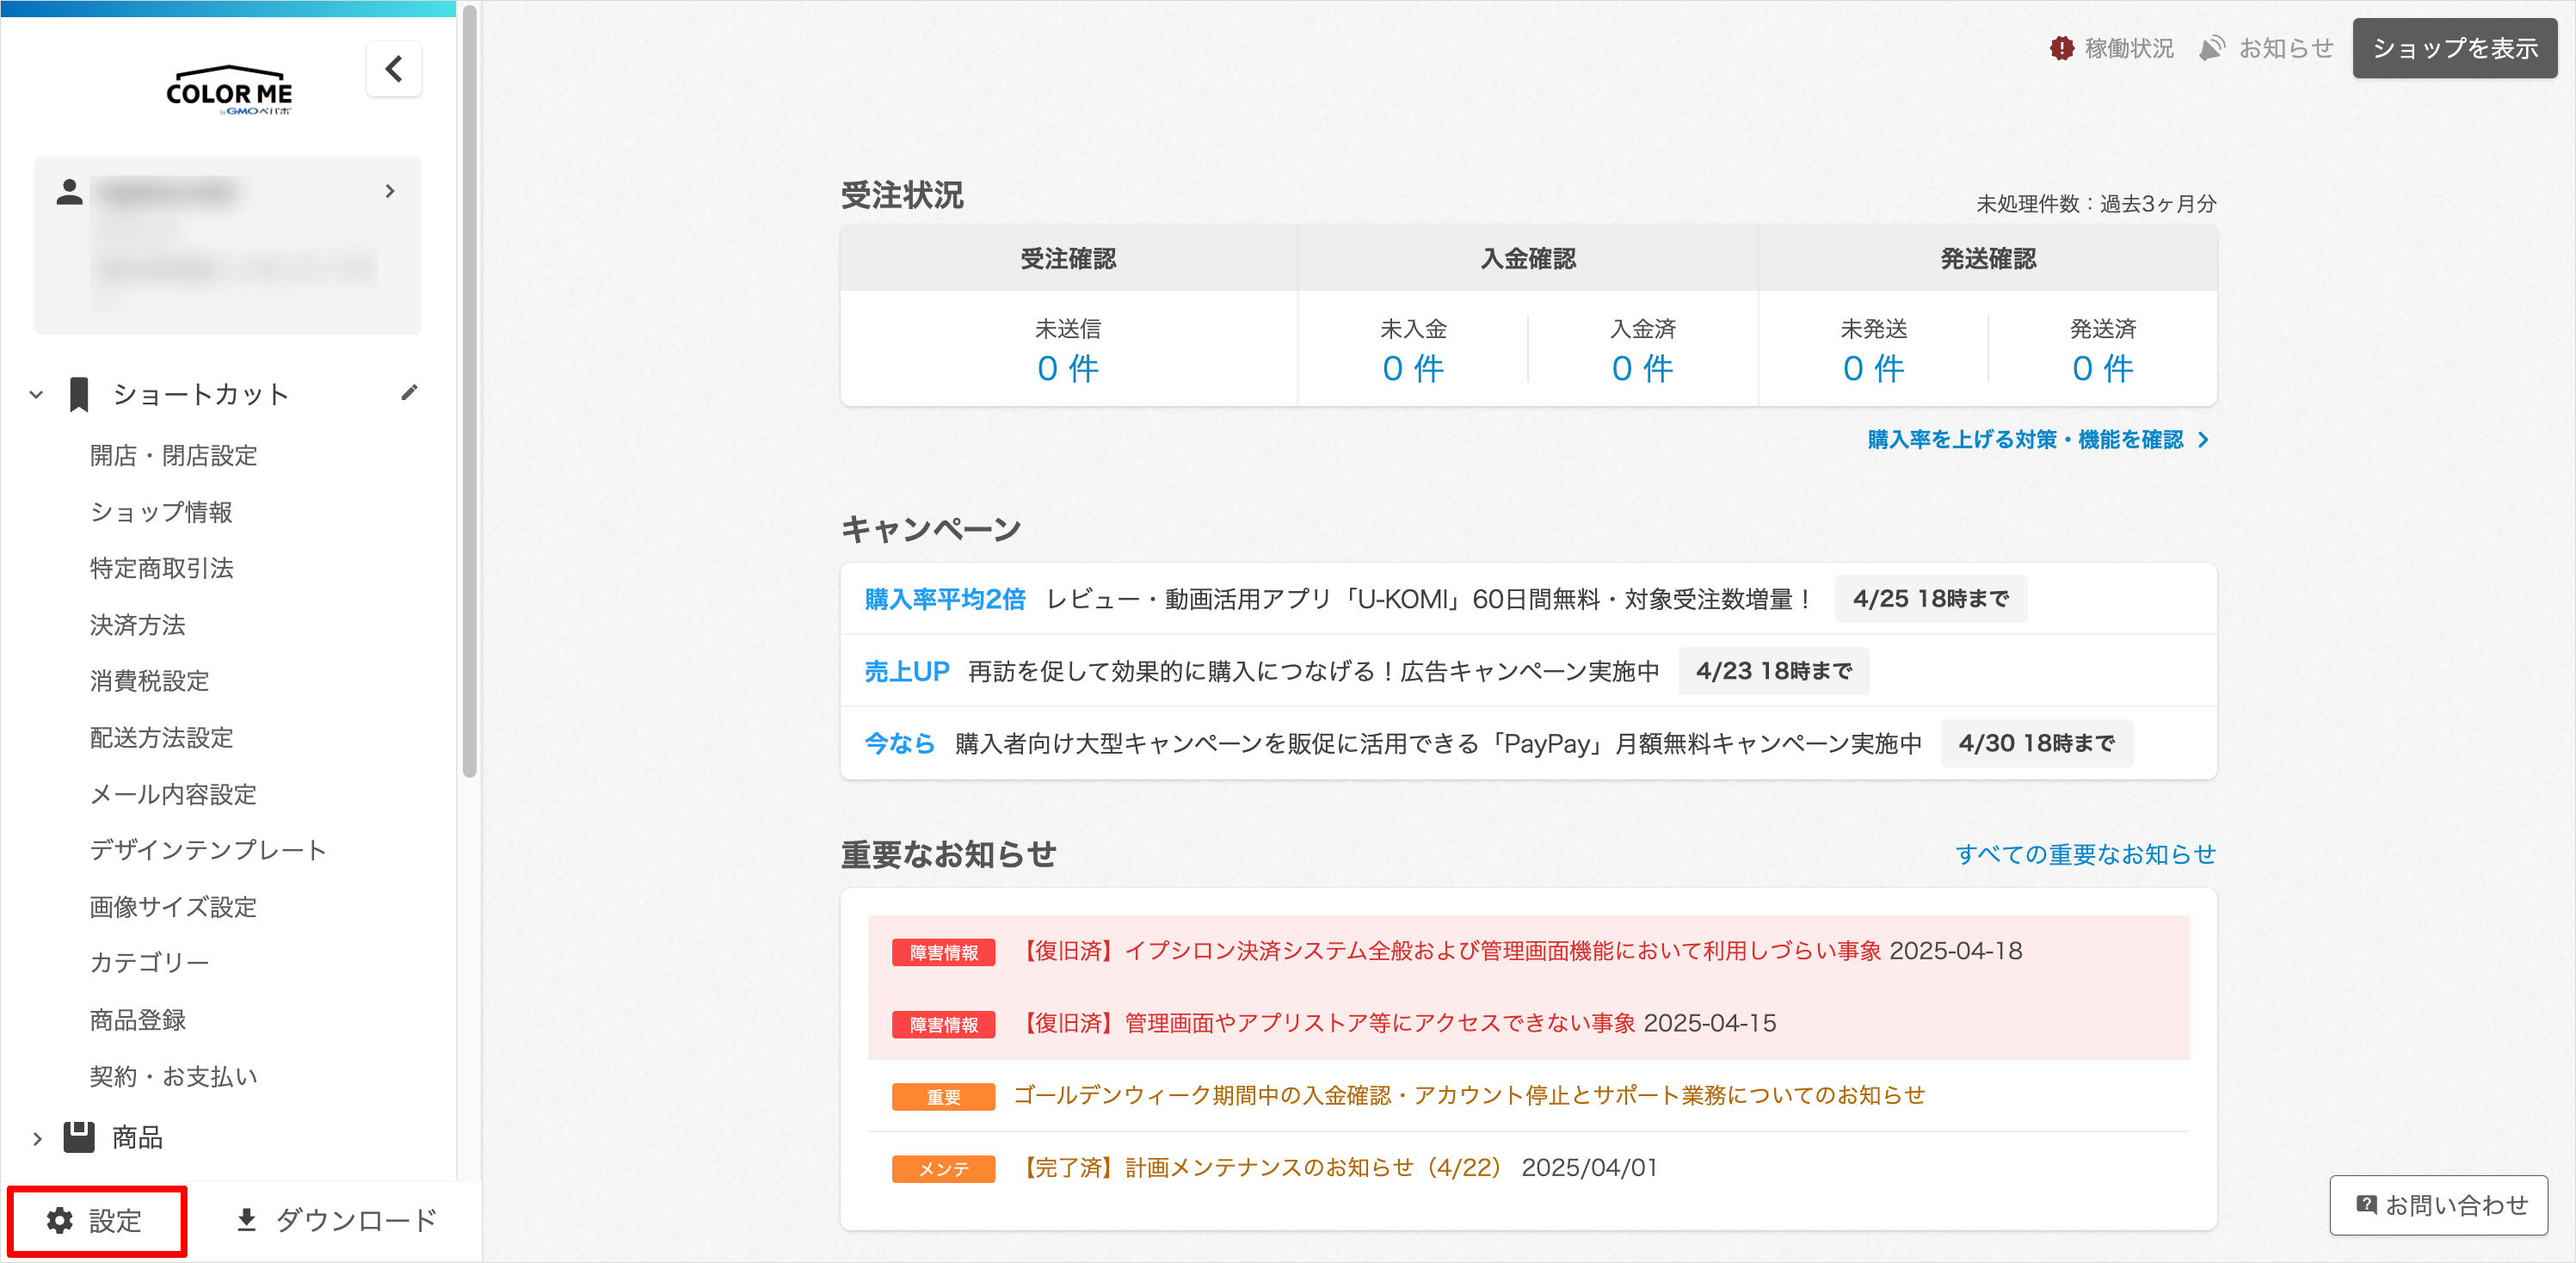Open ゴールデンウィーク期間中 support notice
The height and width of the screenshot is (1263, 2576).
pos(1469,1095)
